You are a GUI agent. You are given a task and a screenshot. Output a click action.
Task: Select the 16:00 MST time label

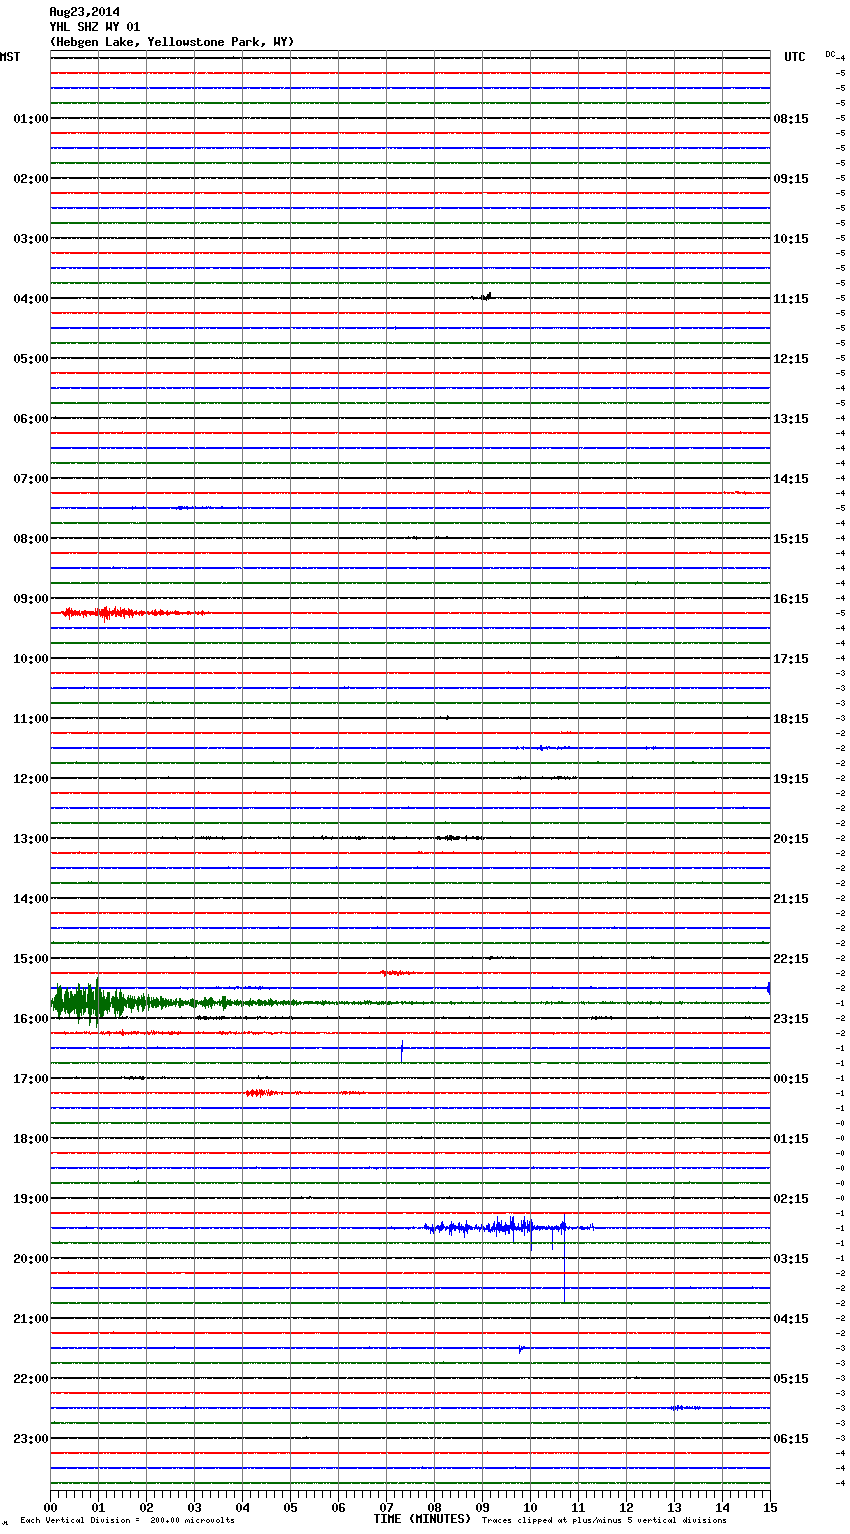30,1019
